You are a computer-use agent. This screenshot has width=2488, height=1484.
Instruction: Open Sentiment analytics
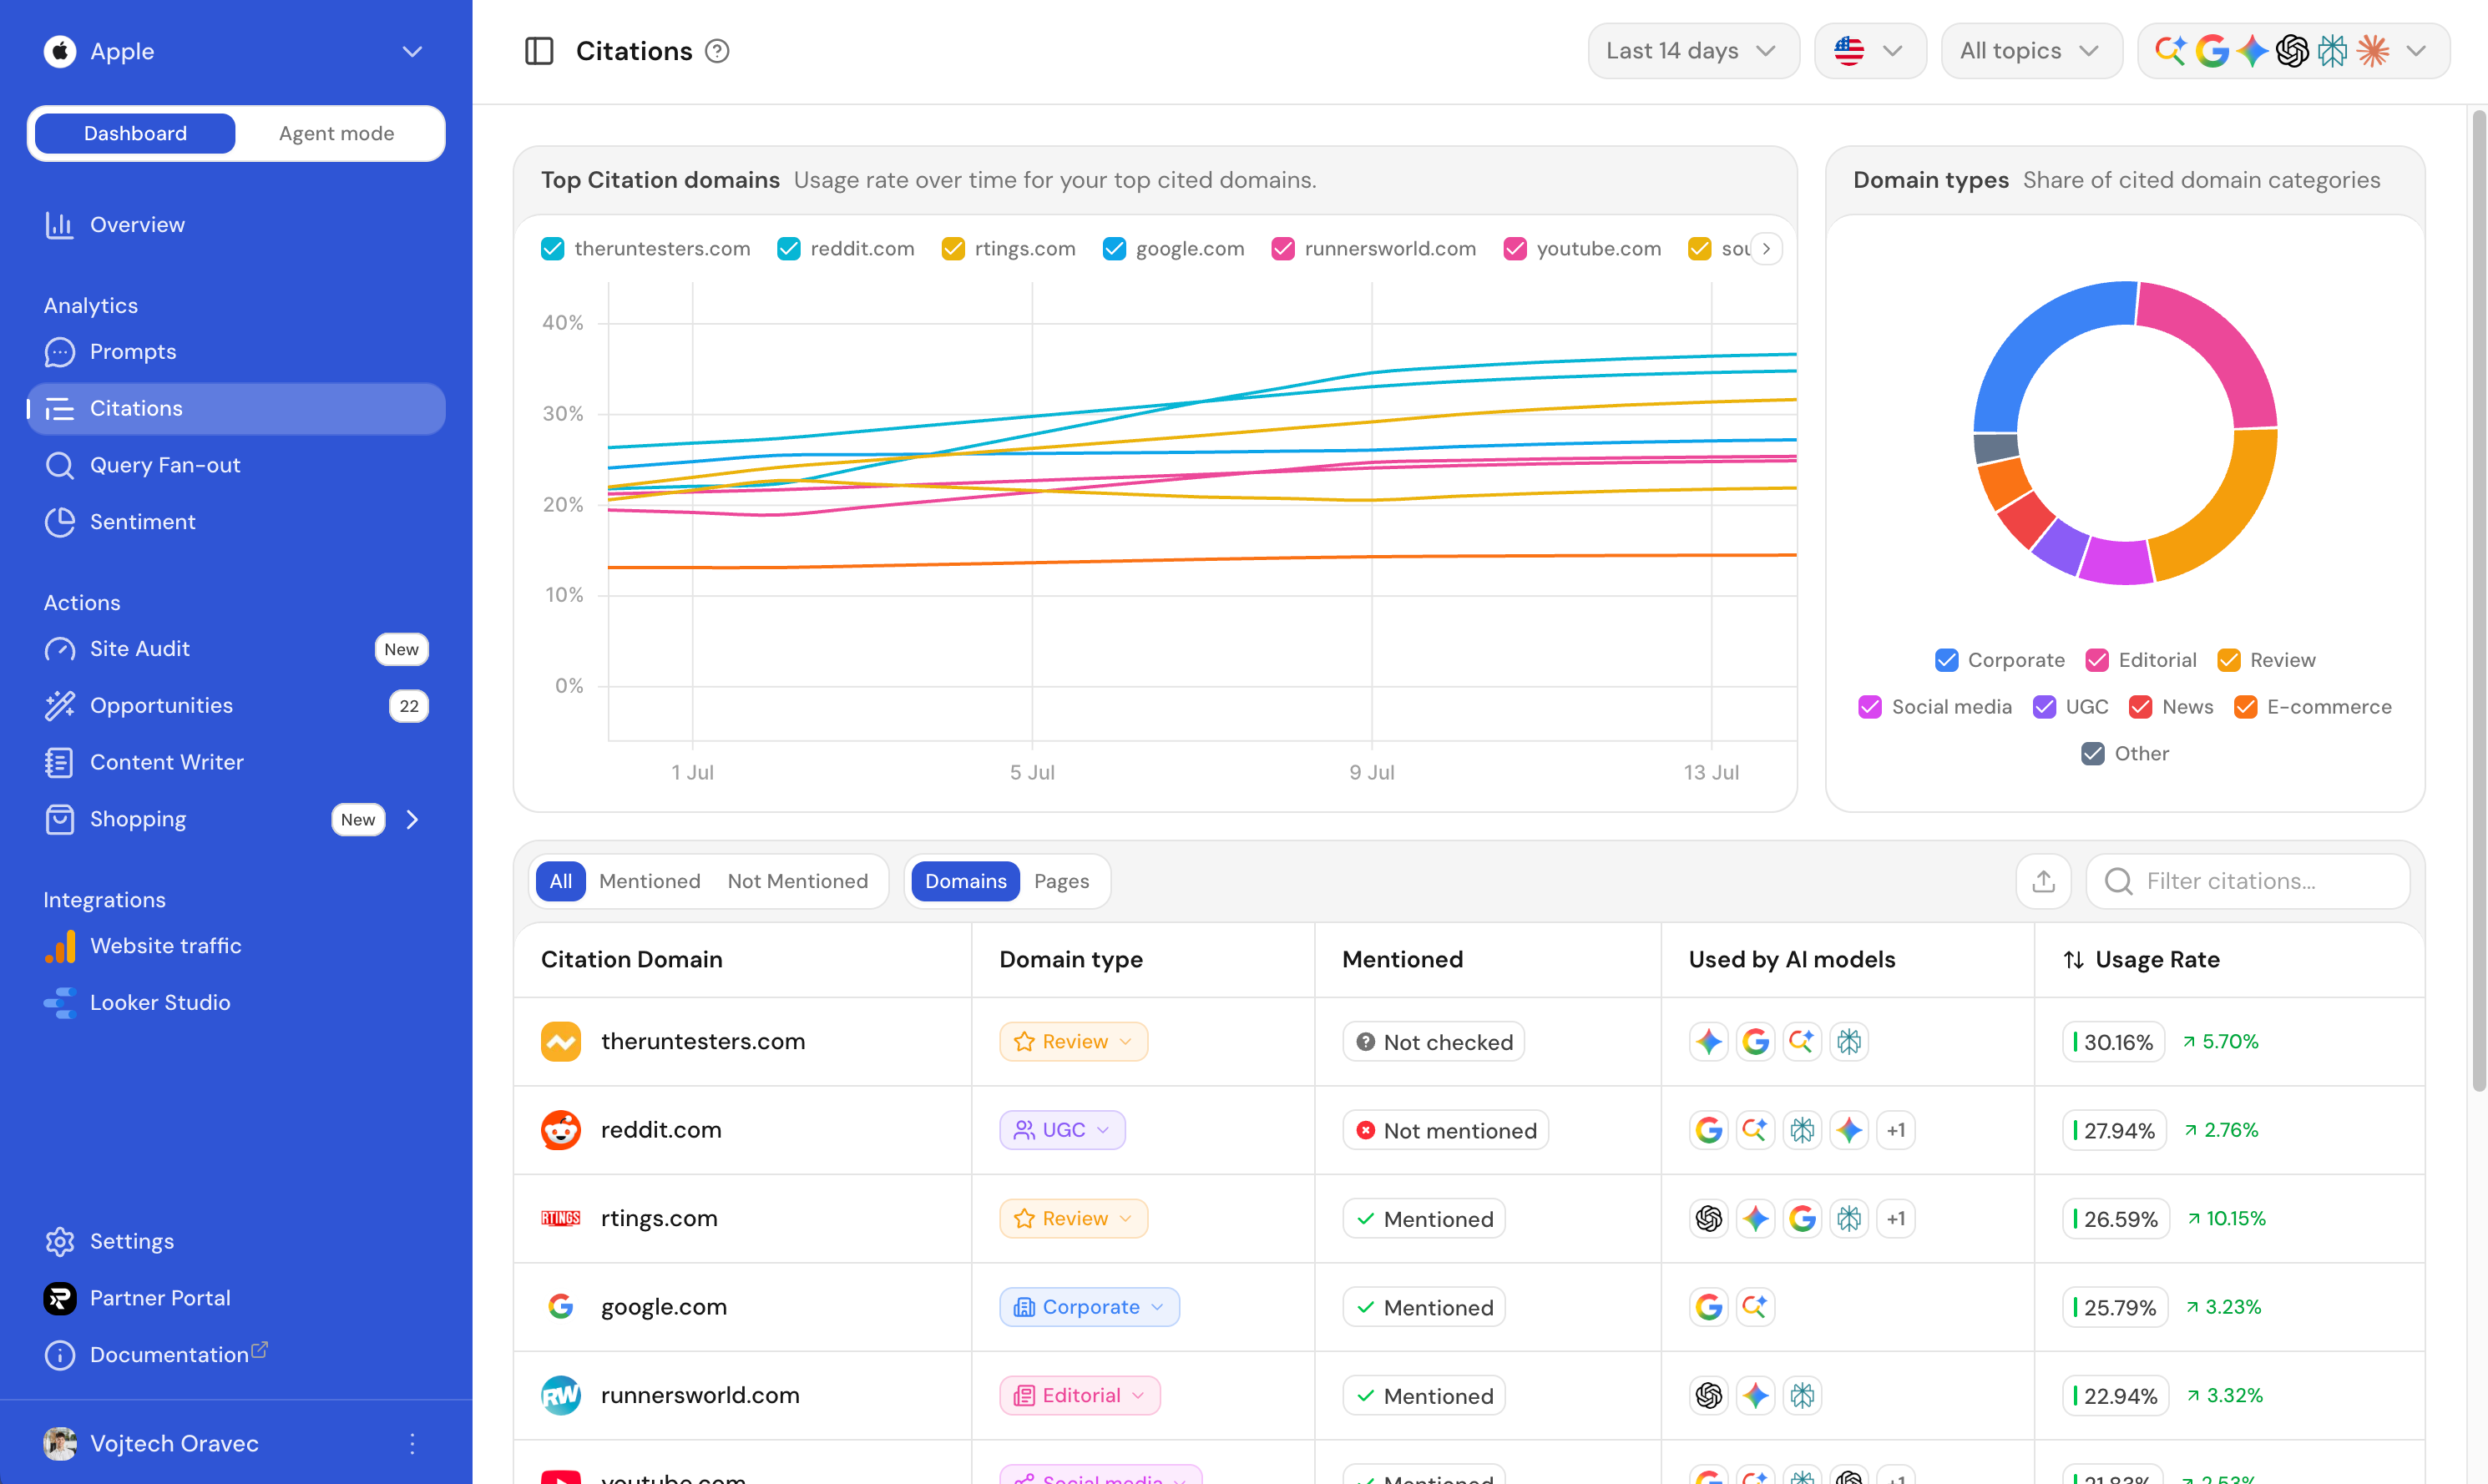point(236,521)
